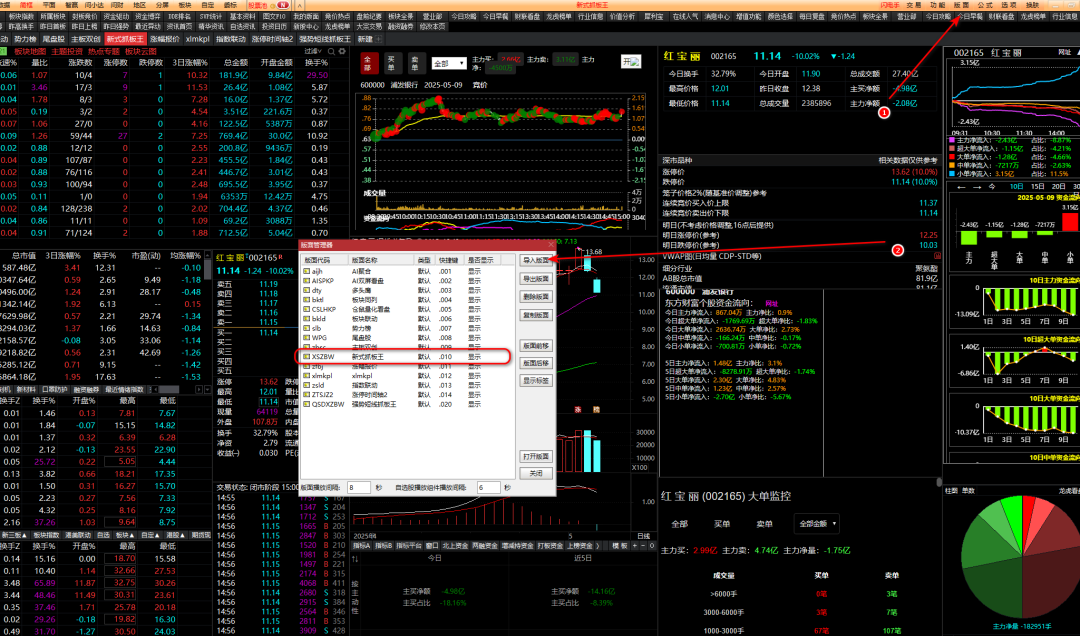Image resolution: width=1080 pixels, height=636 pixels.
Task: Open the 公式 menu in title bar
Action: tap(985, 5)
